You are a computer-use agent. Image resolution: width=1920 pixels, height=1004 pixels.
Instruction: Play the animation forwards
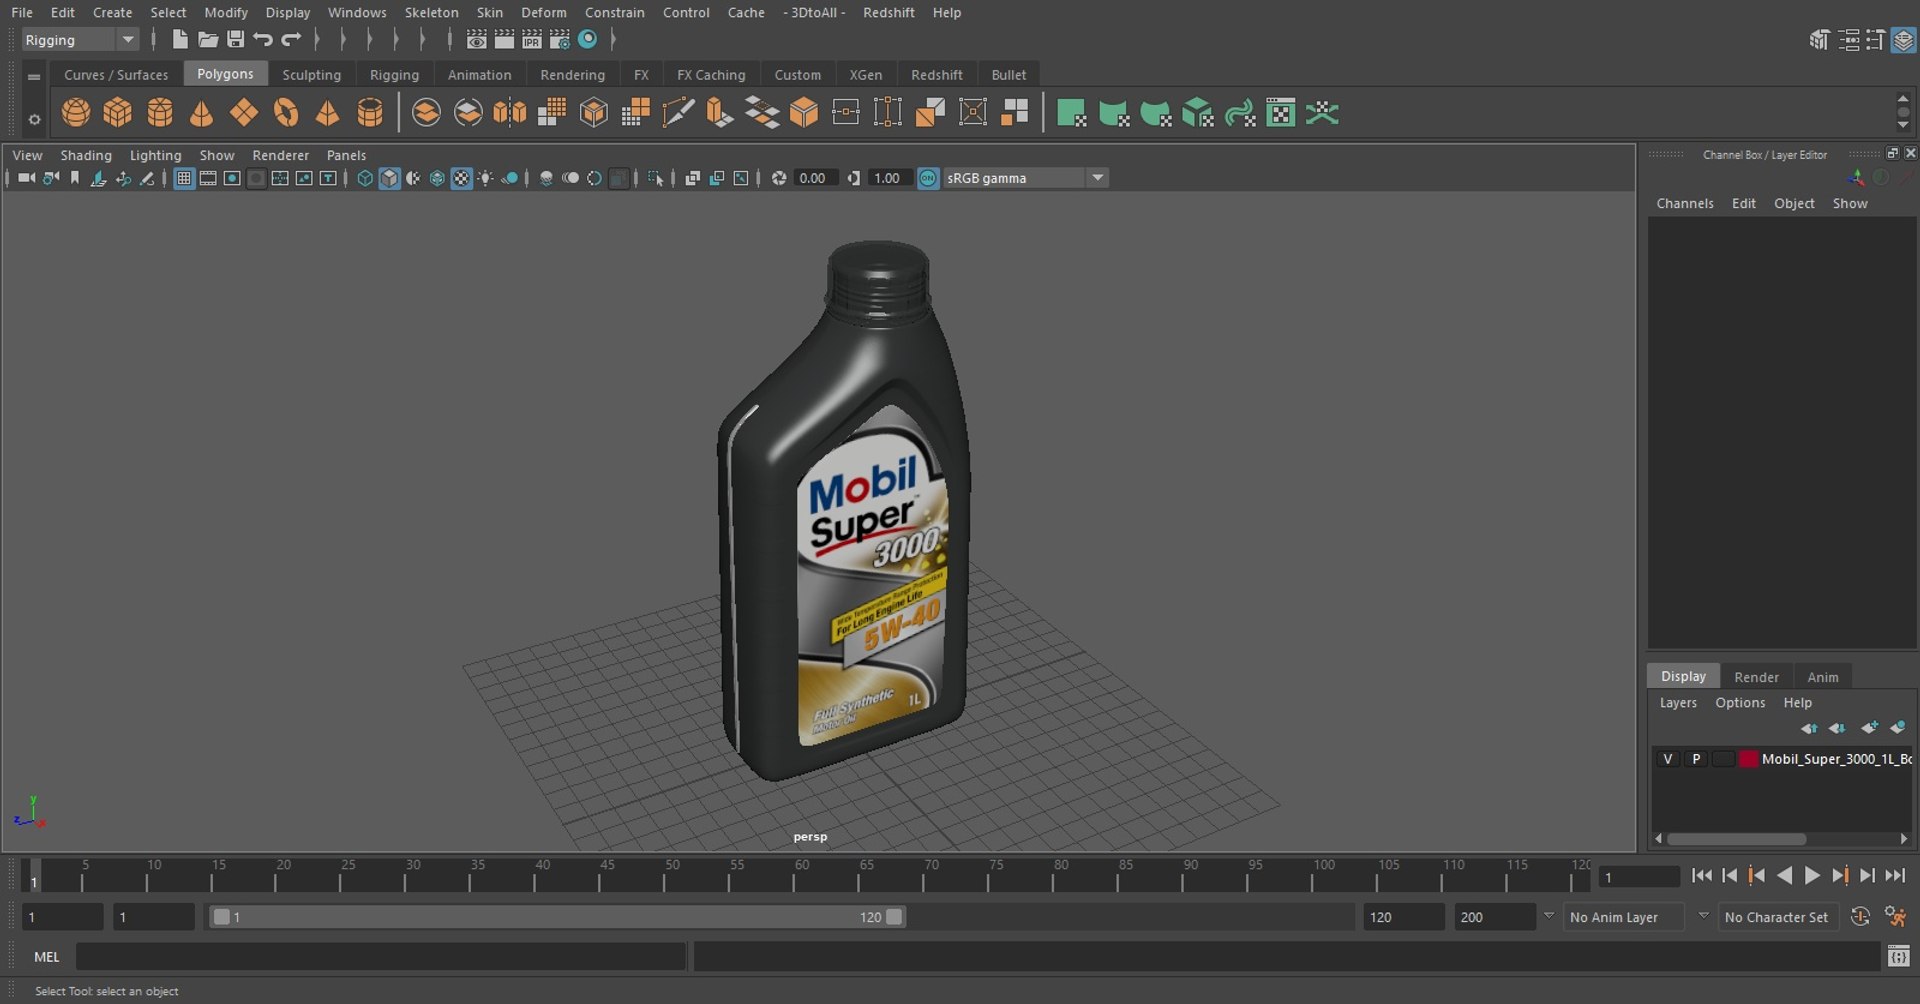[x=1812, y=876]
